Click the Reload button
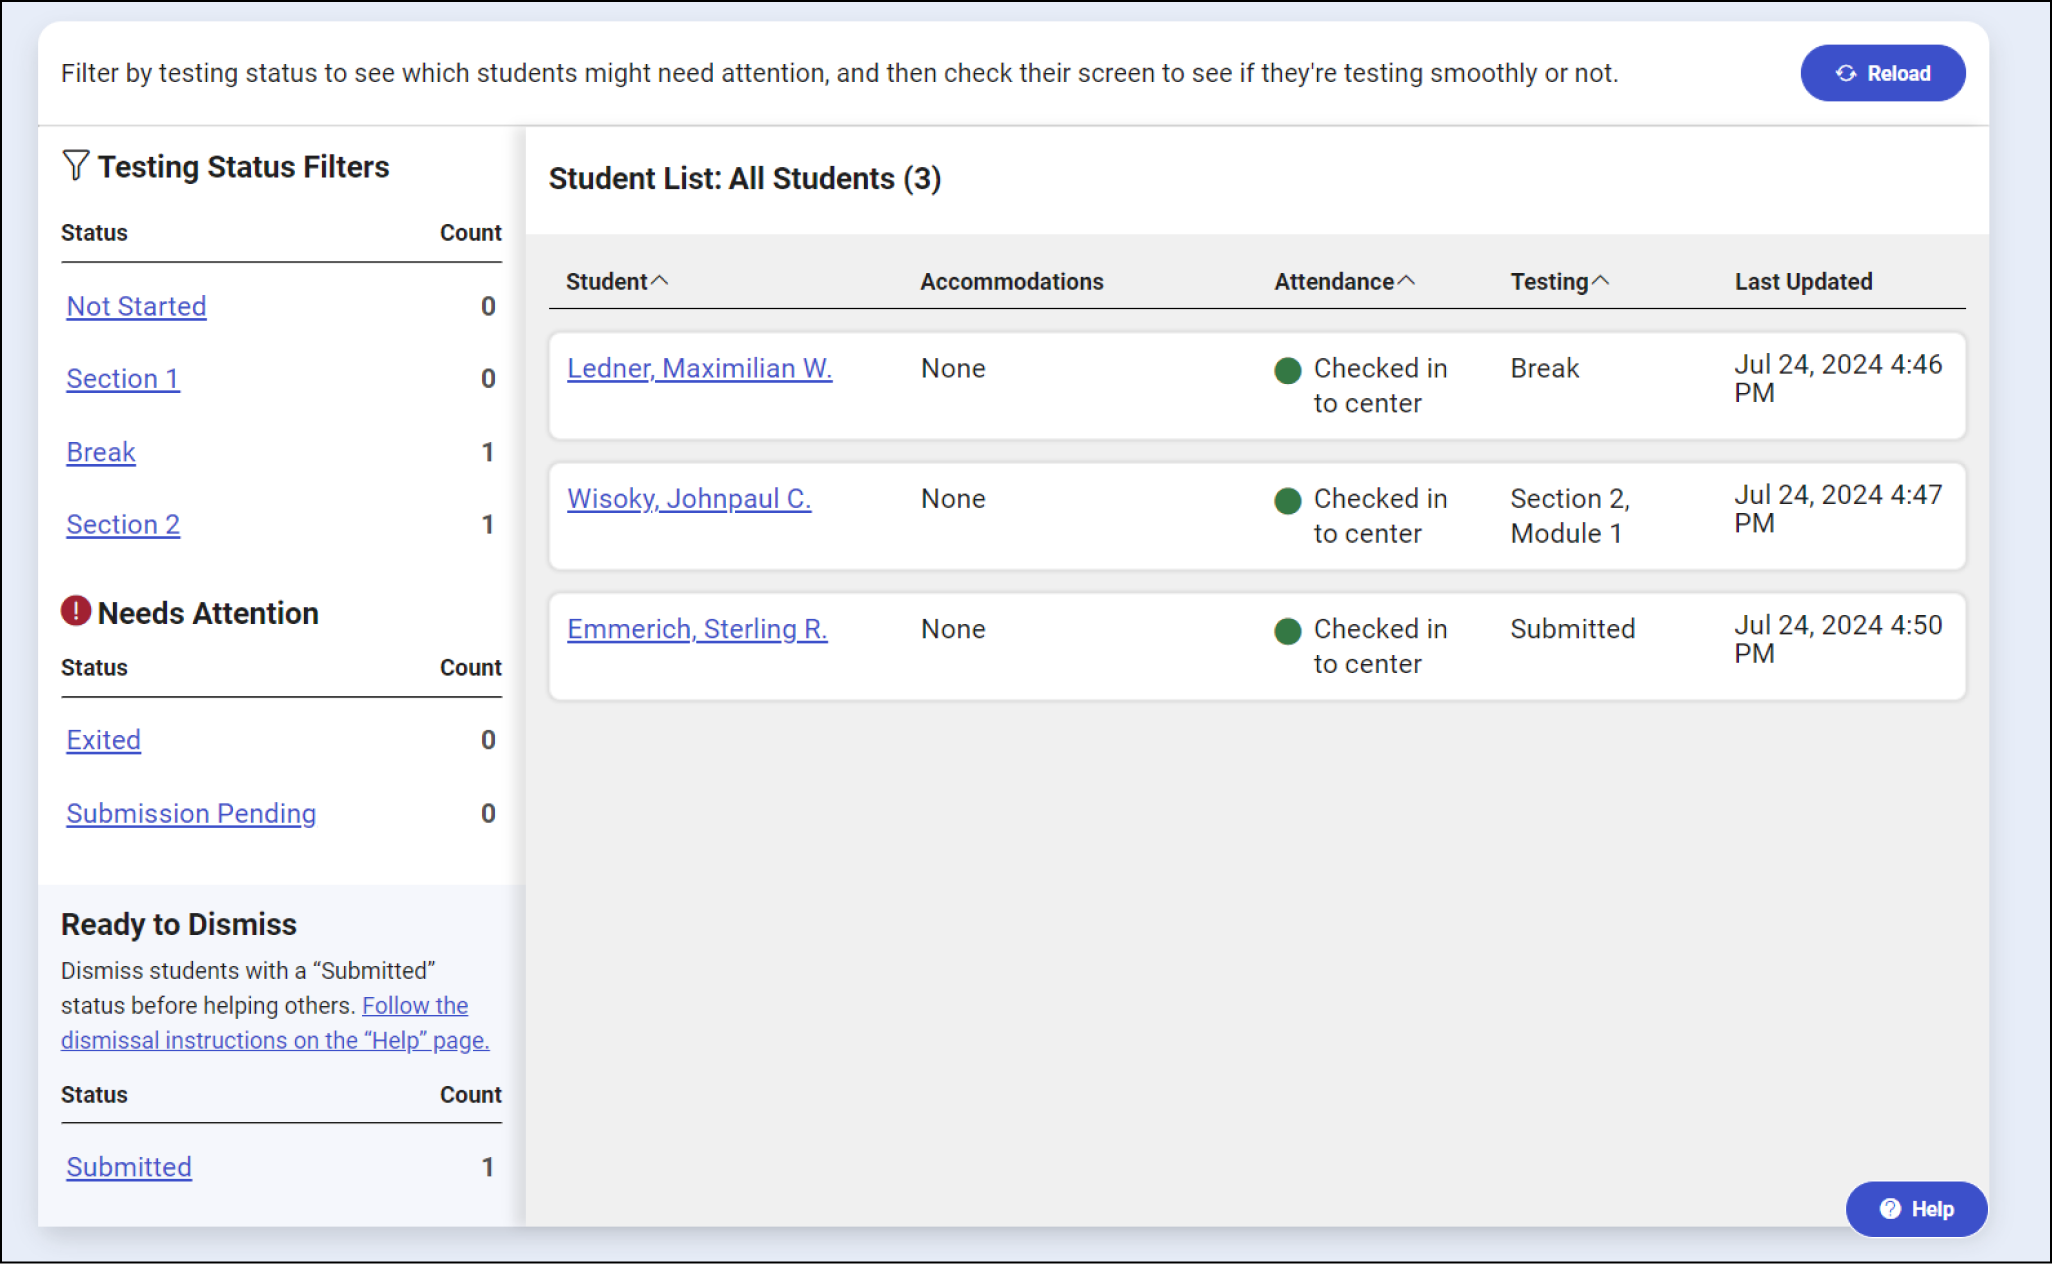Viewport: 2052px width, 1264px height. [1882, 73]
